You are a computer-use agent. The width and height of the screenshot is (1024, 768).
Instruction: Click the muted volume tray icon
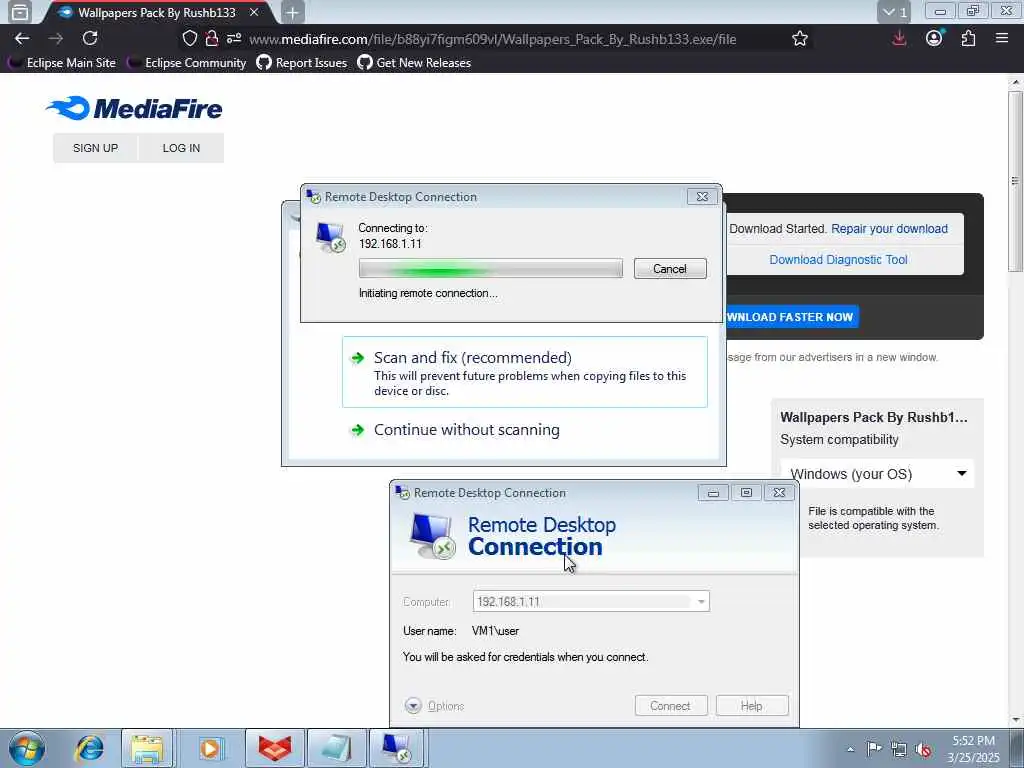(923, 749)
